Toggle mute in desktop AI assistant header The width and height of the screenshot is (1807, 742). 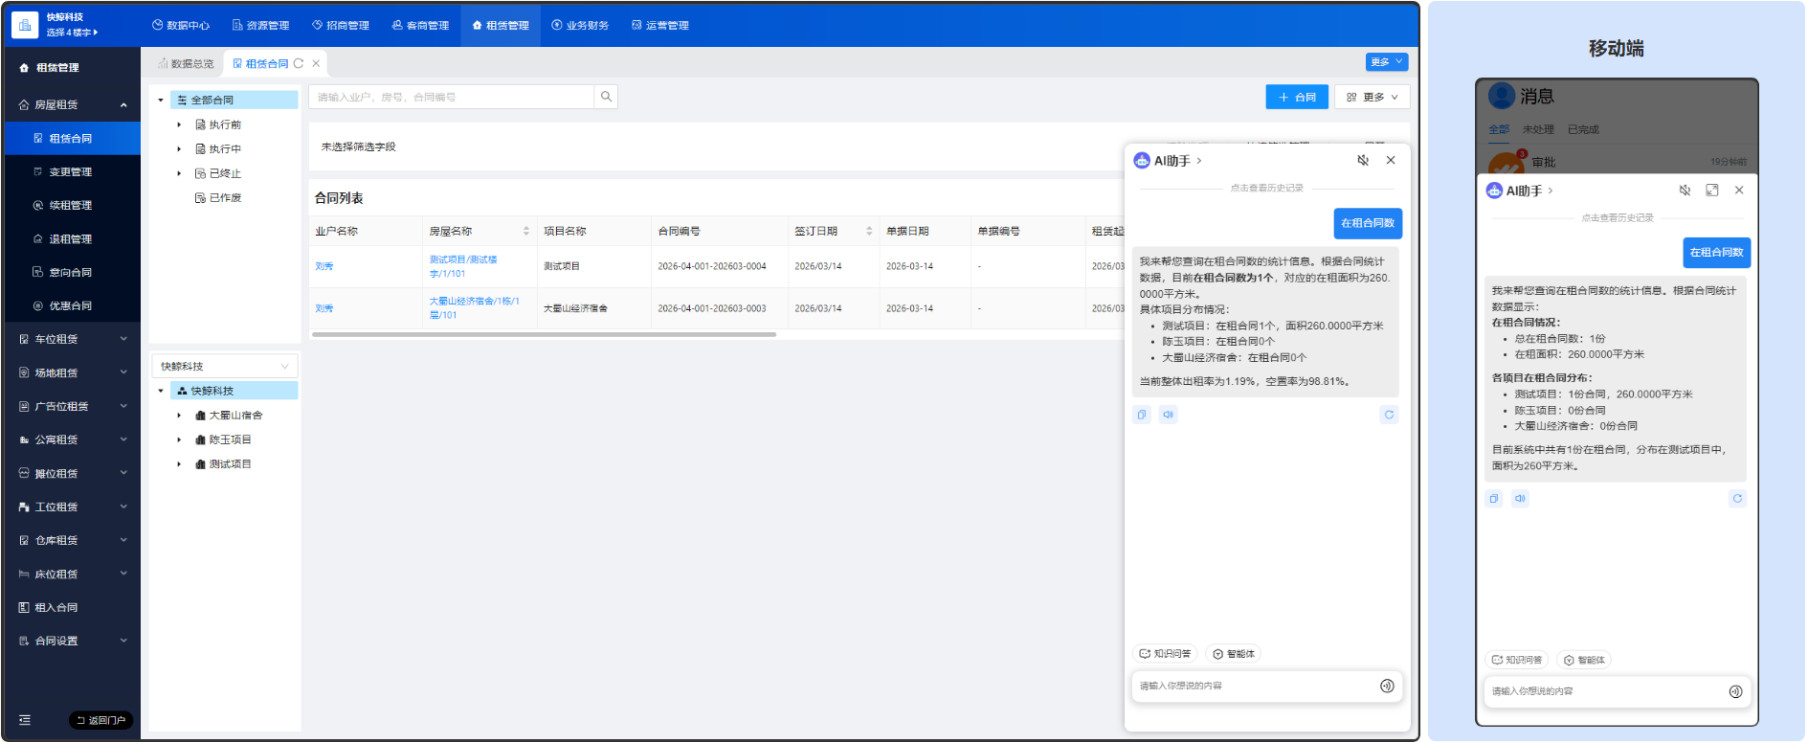coord(1362,161)
